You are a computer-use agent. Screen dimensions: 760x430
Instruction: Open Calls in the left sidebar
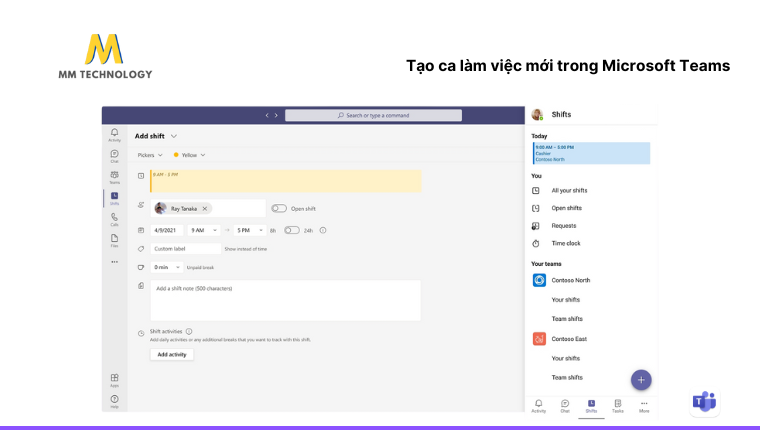tap(114, 220)
